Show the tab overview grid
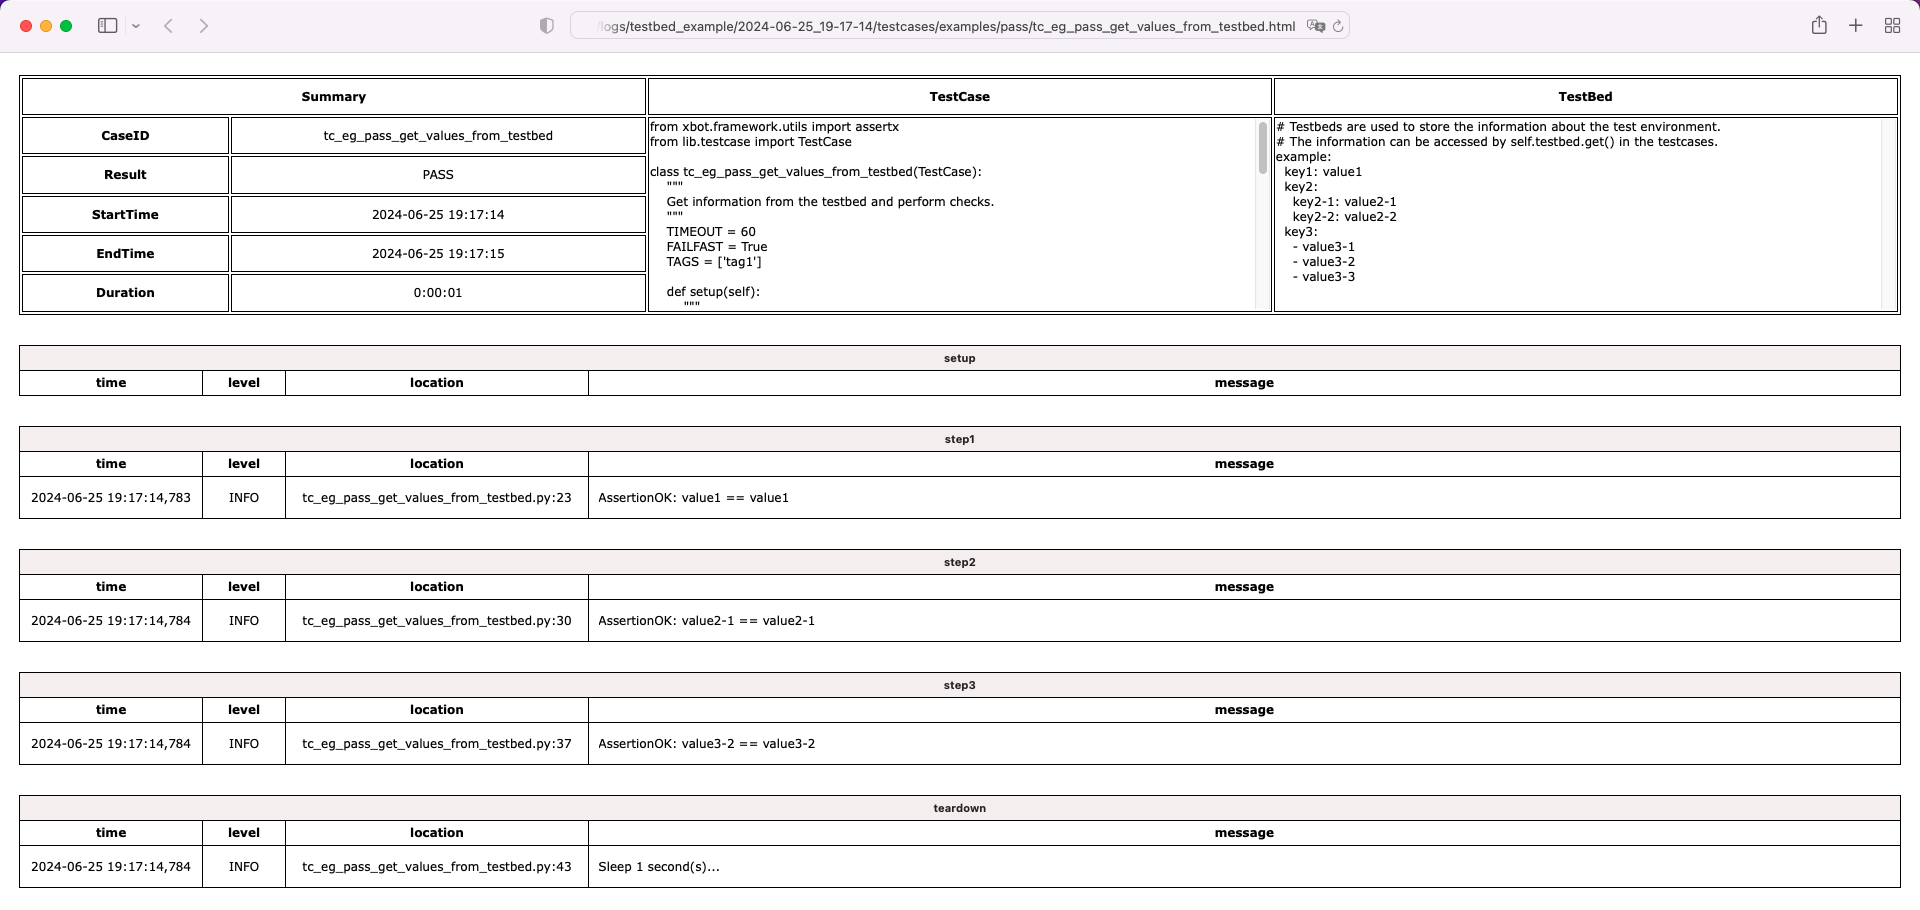This screenshot has height=910, width=1920. pos(1892,25)
